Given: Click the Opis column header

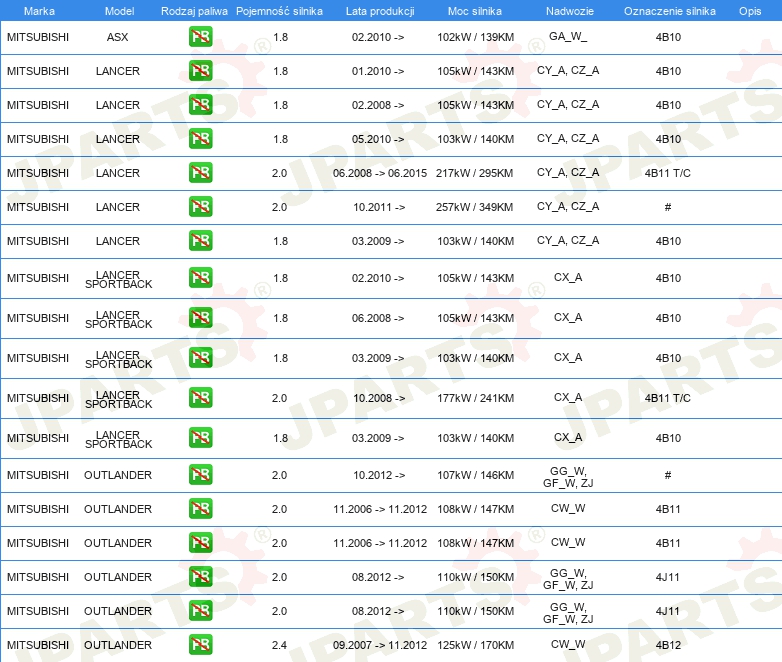Looking at the screenshot, I should pos(749,10).
